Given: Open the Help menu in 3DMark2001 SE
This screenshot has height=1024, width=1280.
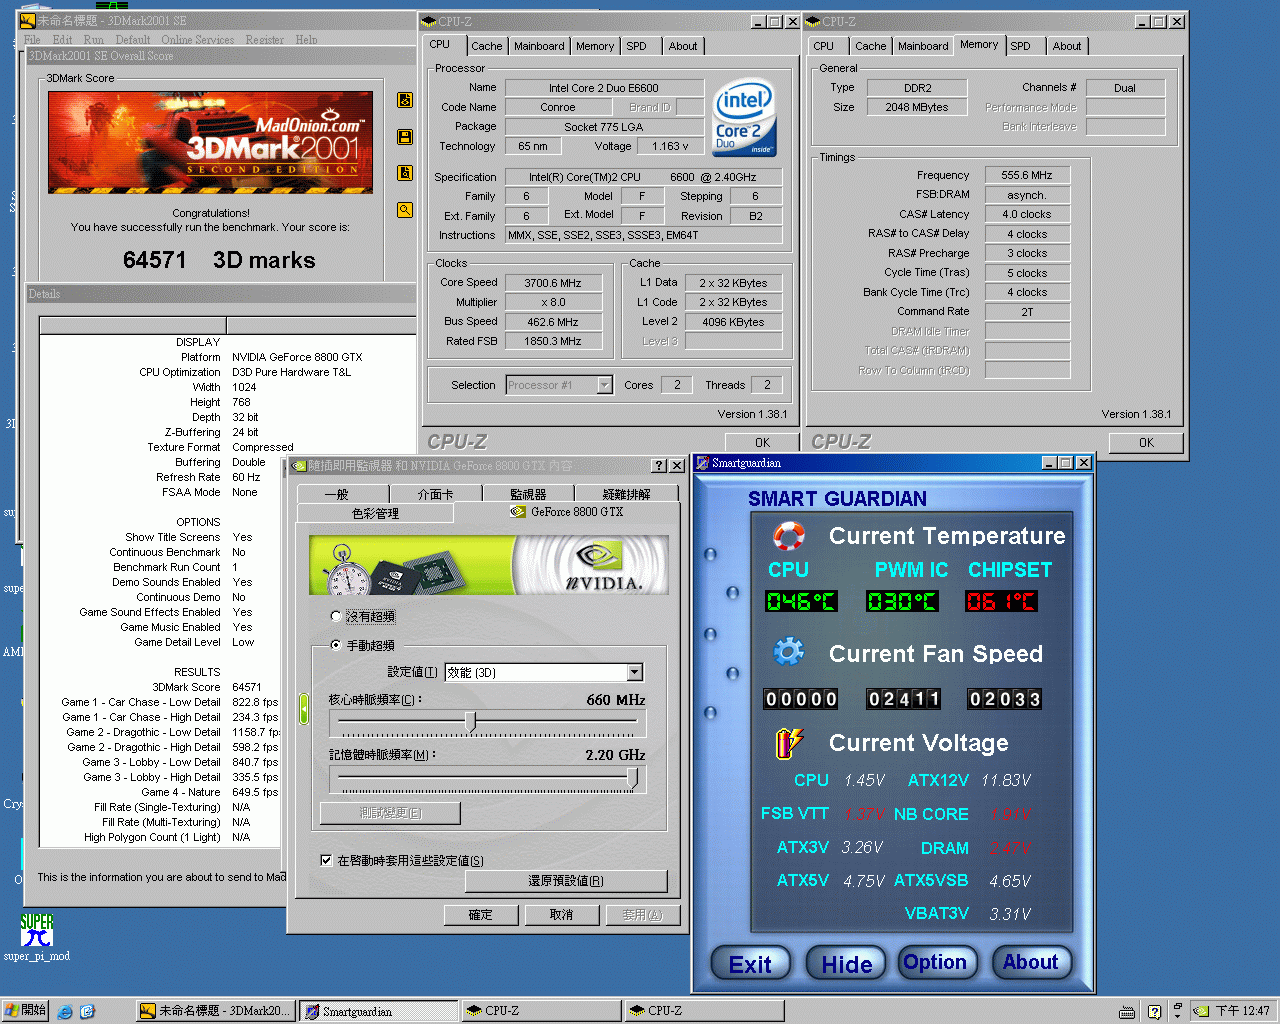Looking at the screenshot, I should [x=306, y=40].
